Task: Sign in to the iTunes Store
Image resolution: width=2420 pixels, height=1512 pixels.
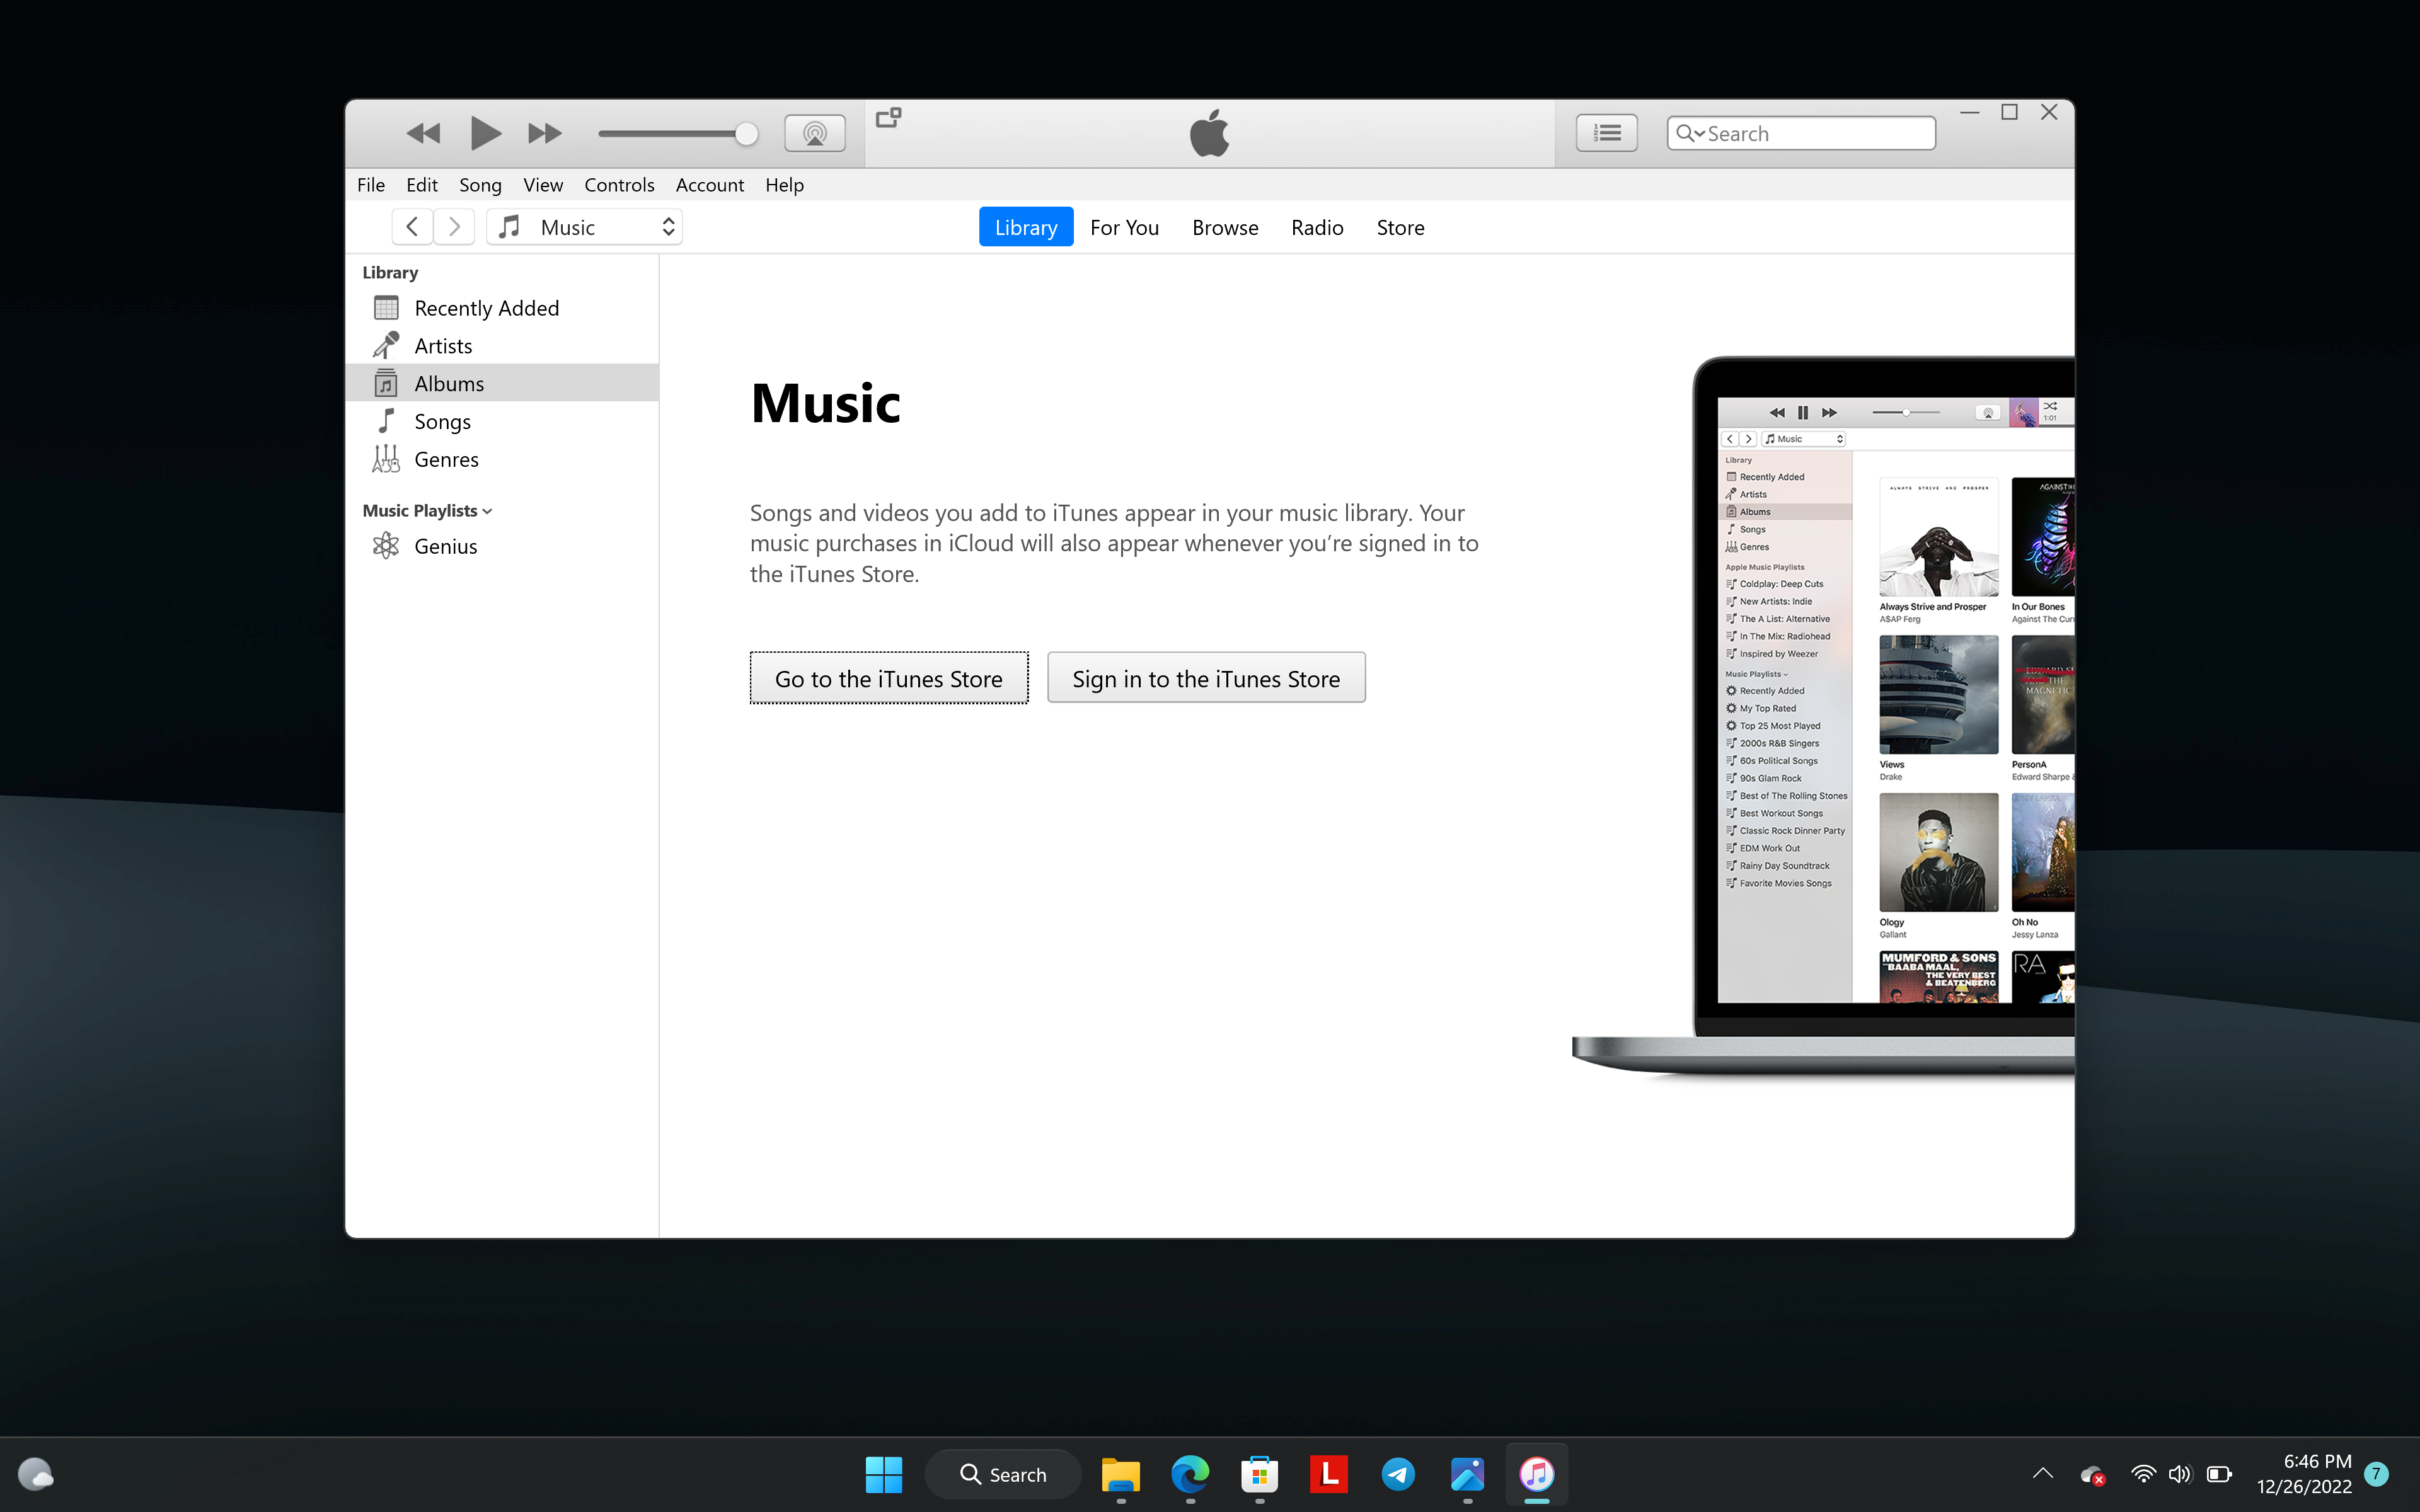Action: (1206, 678)
